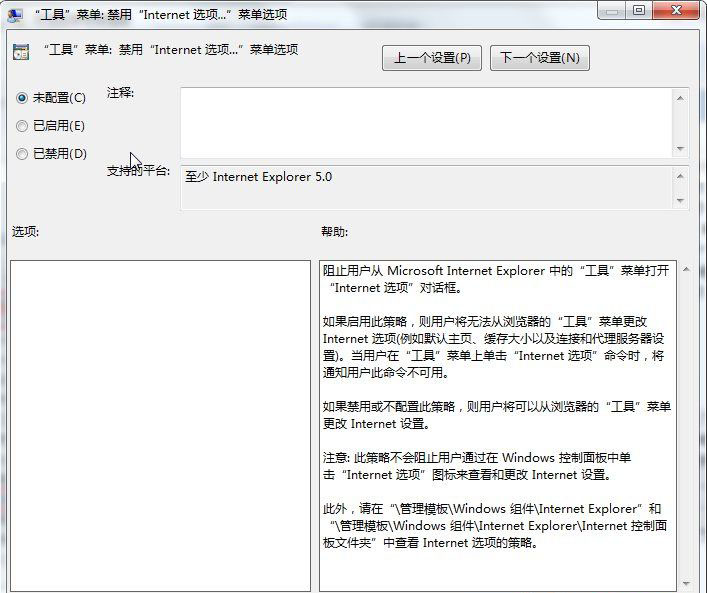Go to 上一个设置 policy

click(431, 58)
